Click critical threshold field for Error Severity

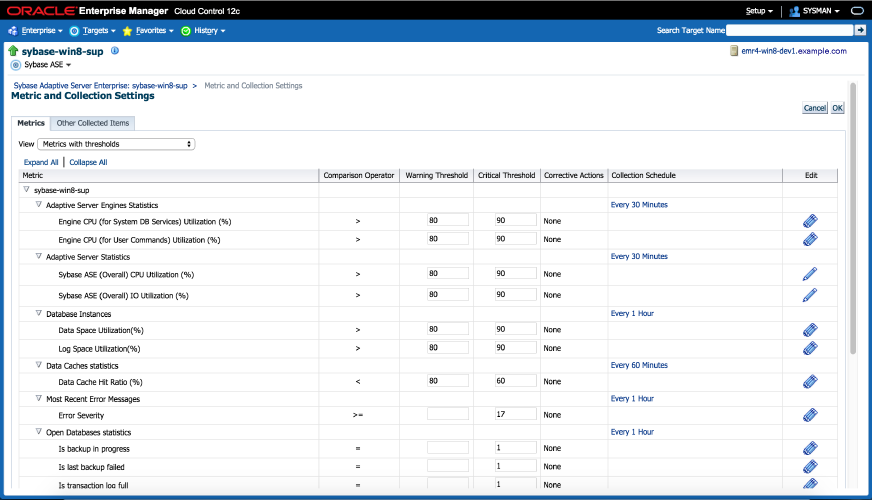pos(516,414)
